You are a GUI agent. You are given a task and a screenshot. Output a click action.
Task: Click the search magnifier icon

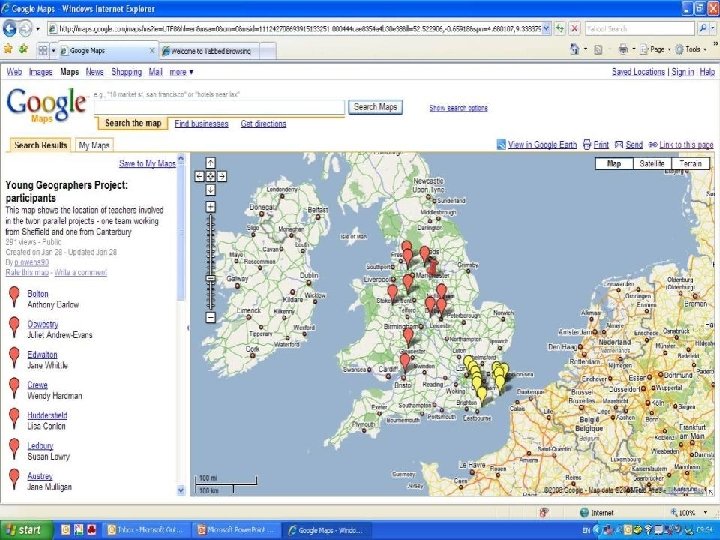pyautogui.click(x=703, y=28)
